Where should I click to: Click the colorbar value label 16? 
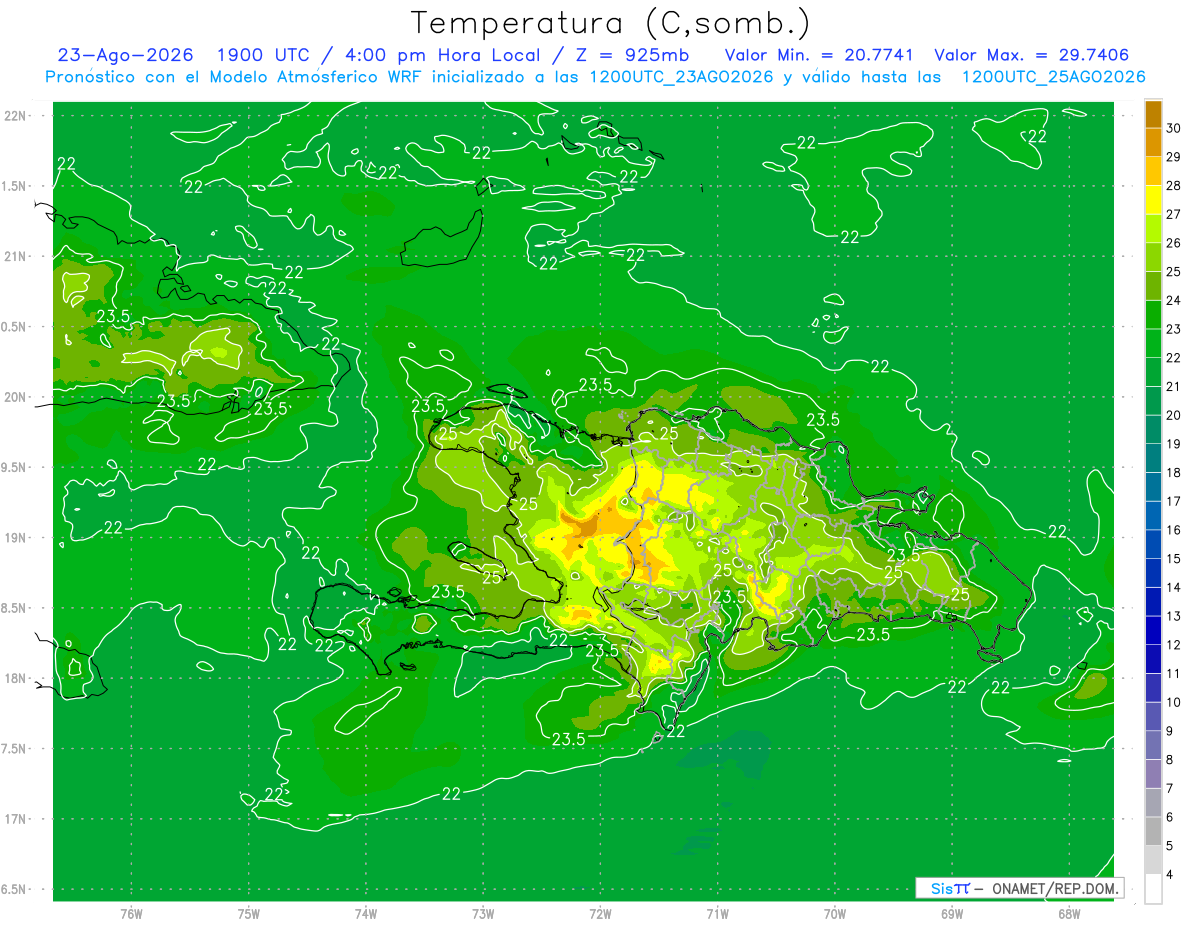pos(1174,530)
